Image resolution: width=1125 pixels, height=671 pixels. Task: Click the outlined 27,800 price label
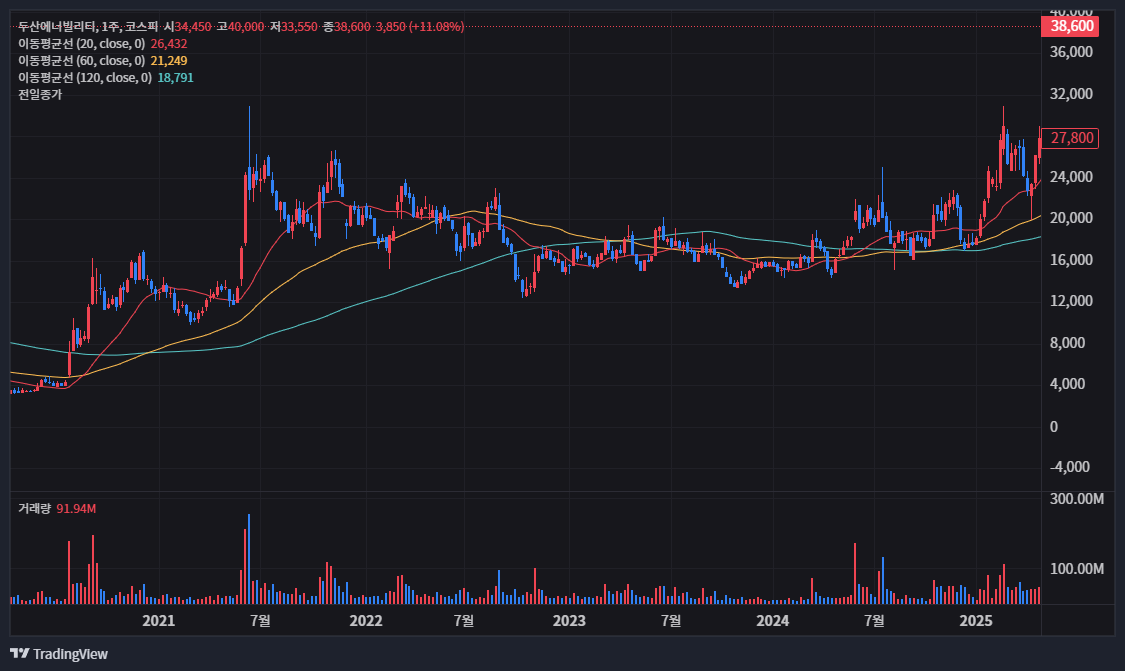(x=1070, y=138)
